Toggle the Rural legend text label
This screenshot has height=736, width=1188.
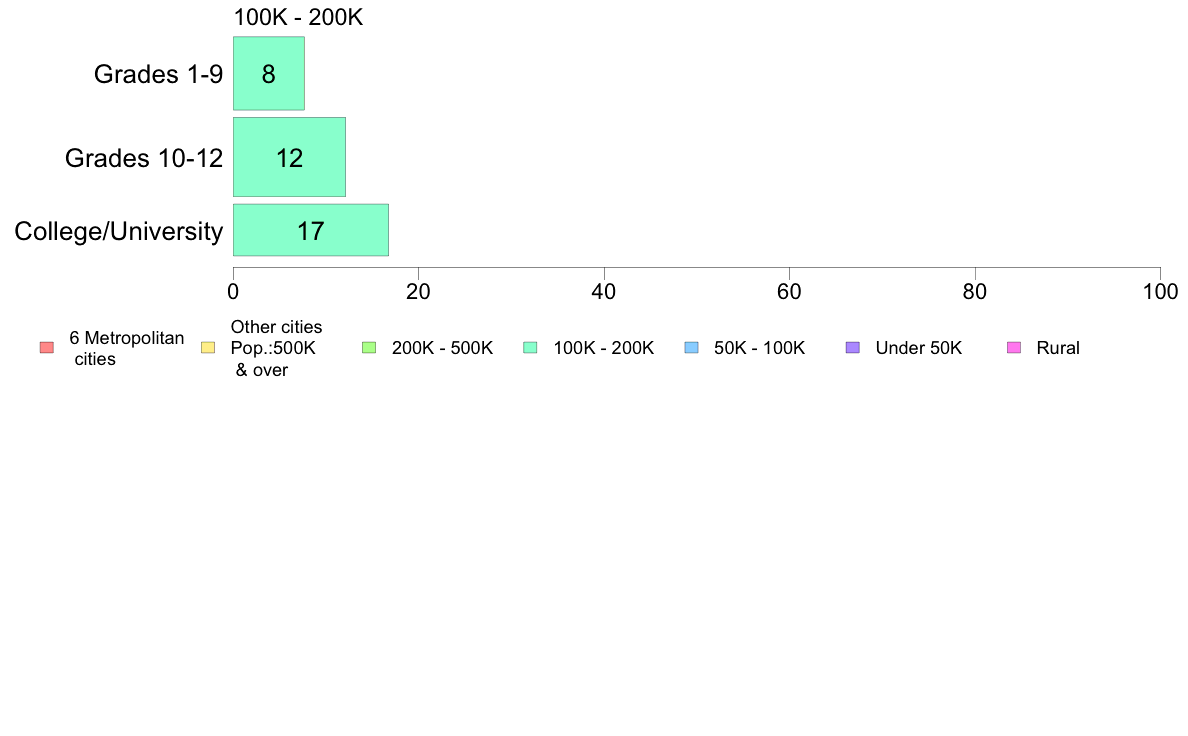click(x=1058, y=348)
